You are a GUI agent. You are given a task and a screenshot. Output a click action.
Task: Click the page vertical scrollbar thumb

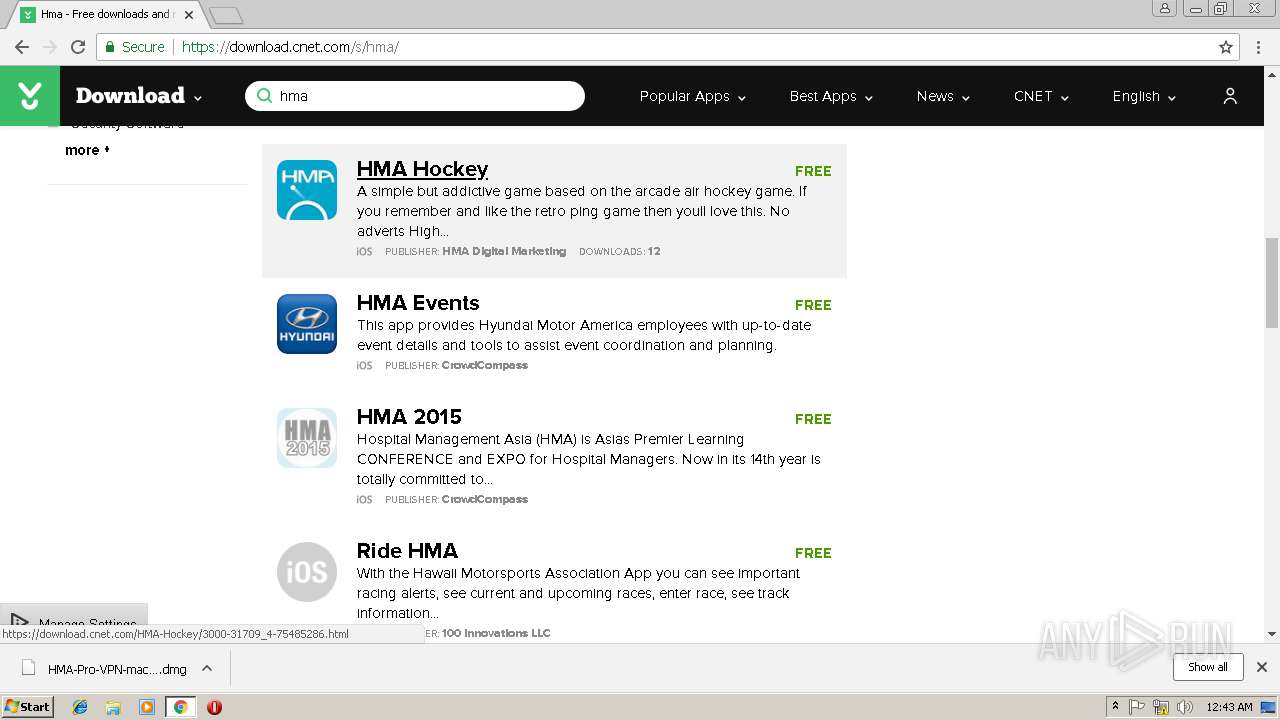tap(1272, 283)
